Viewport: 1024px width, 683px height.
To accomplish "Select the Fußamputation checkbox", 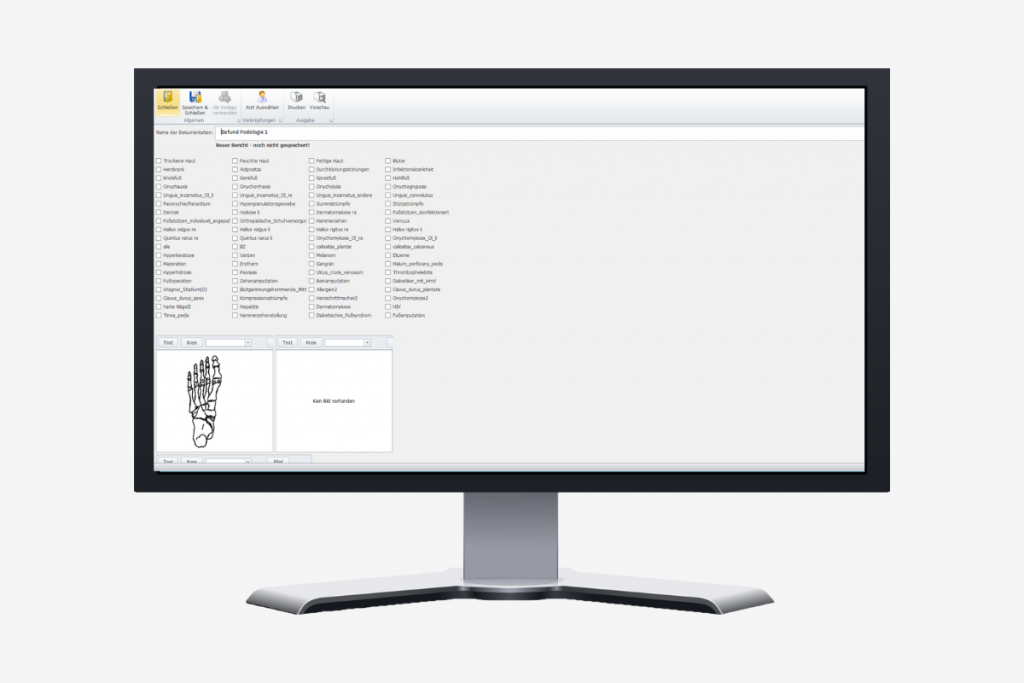I will coord(389,315).
